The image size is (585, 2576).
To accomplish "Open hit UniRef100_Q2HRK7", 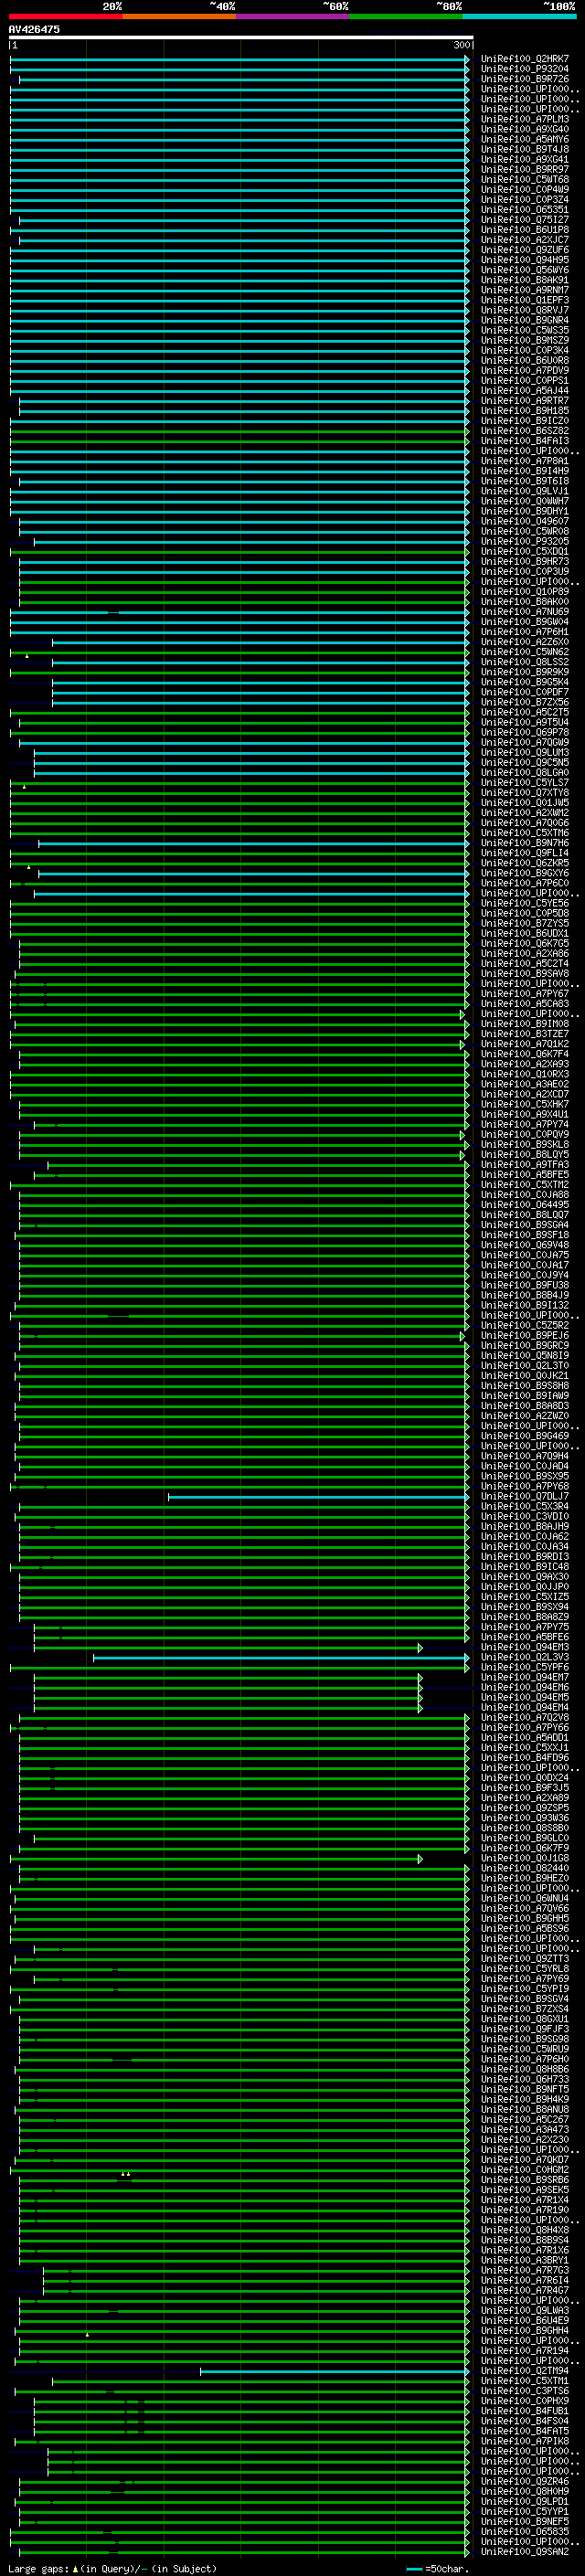I will point(524,59).
